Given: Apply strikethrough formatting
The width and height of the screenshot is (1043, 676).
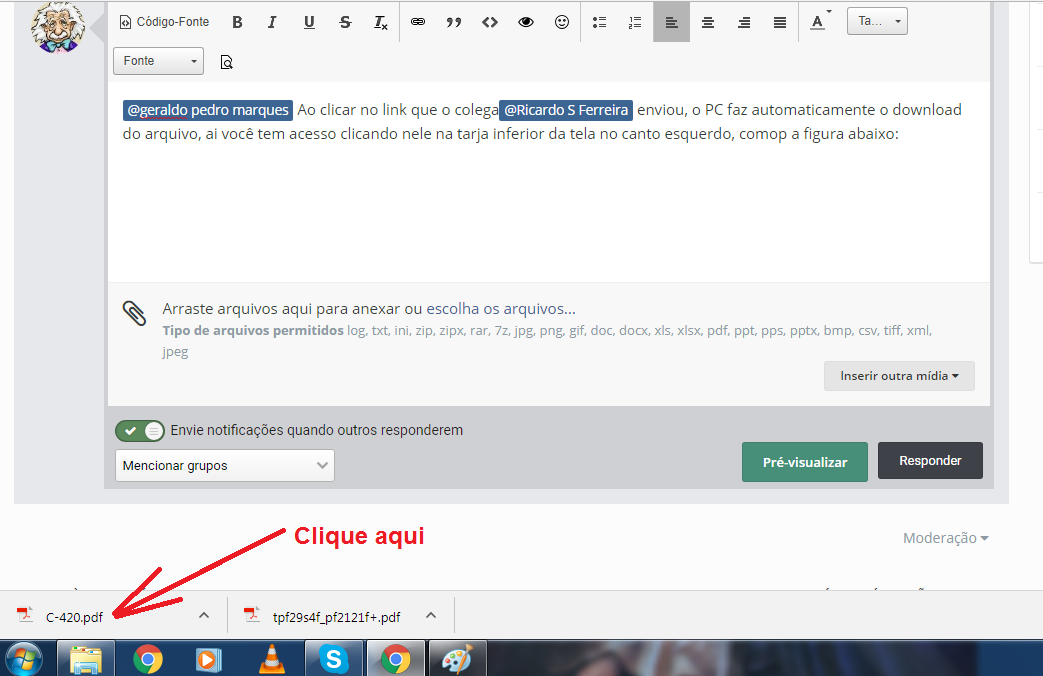Looking at the screenshot, I should [x=345, y=22].
